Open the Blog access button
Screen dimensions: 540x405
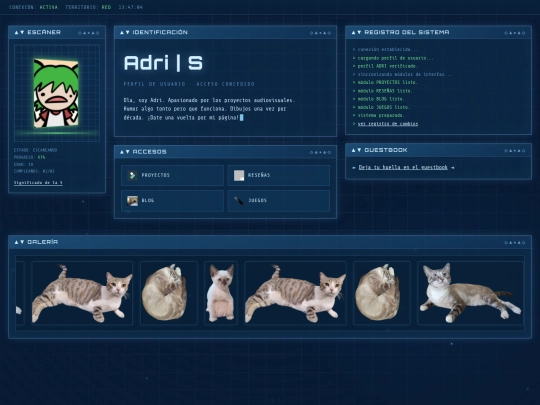(172, 201)
